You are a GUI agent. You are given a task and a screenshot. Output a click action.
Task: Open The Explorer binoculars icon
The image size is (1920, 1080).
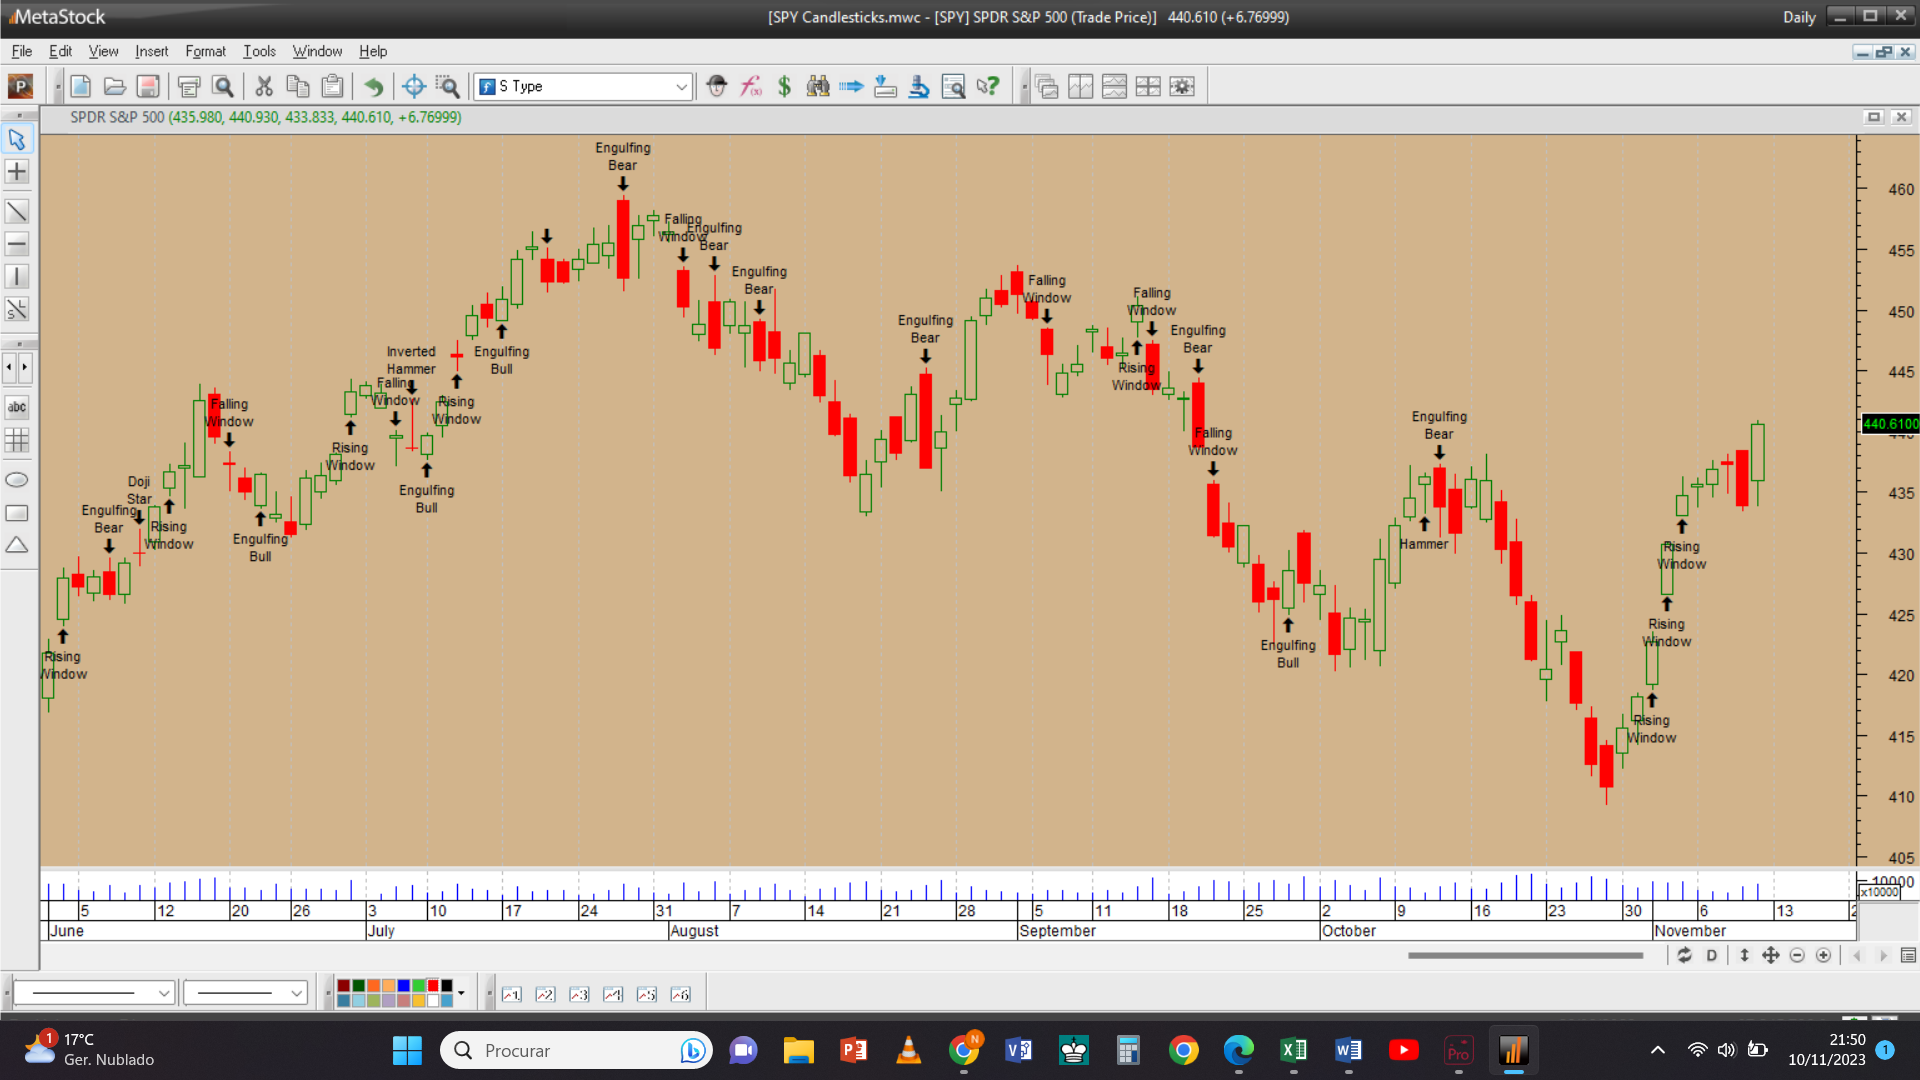[x=818, y=87]
